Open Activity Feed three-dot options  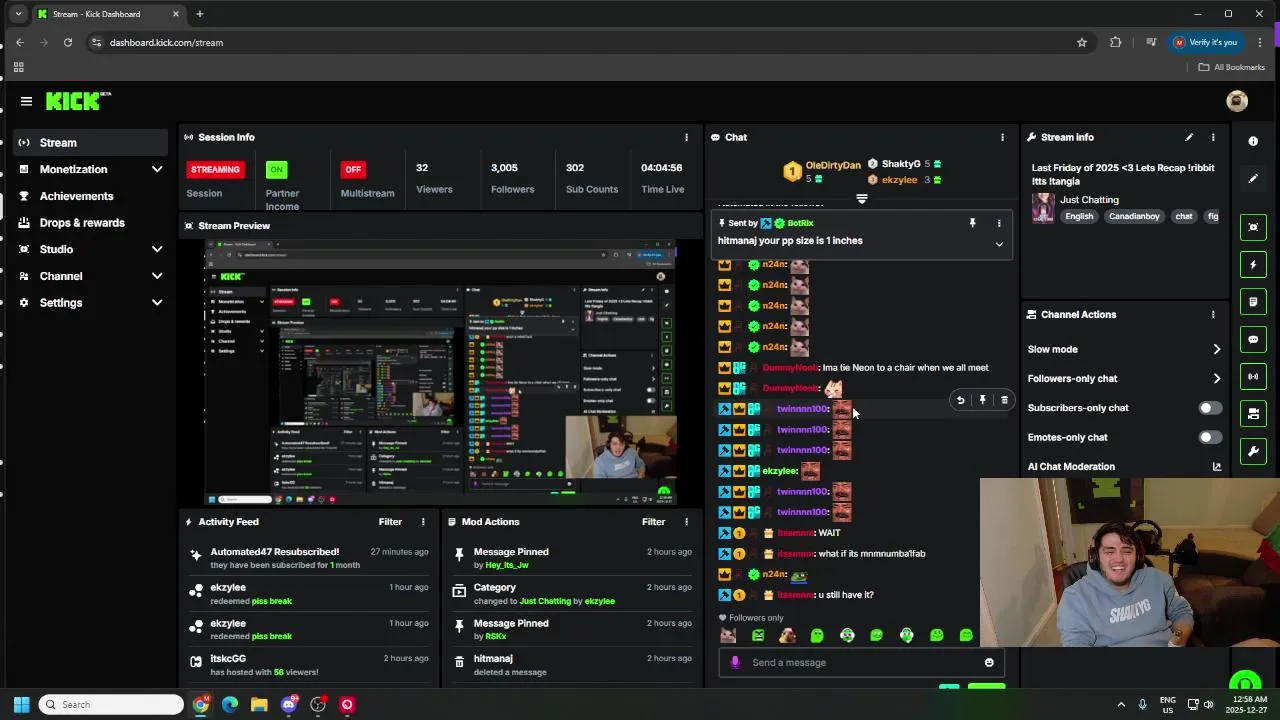click(x=423, y=522)
